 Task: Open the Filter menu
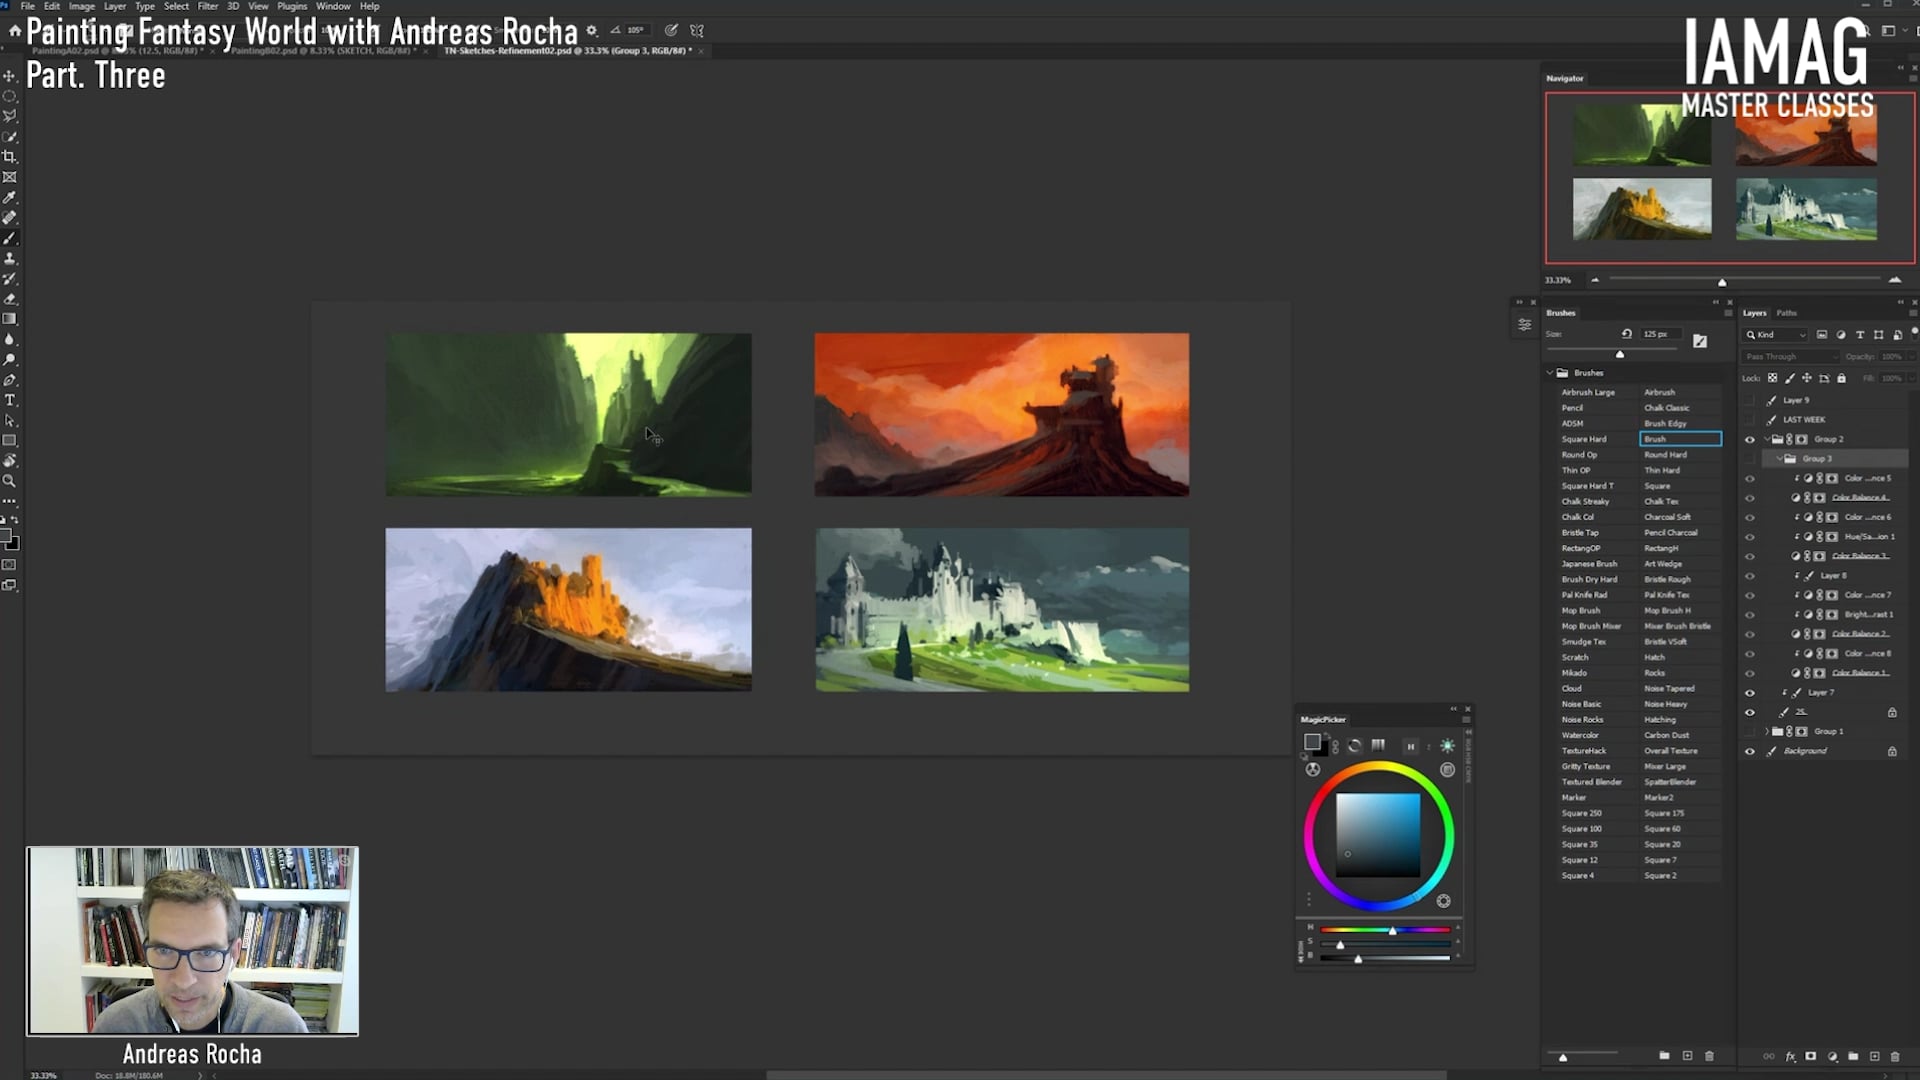click(207, 6)
